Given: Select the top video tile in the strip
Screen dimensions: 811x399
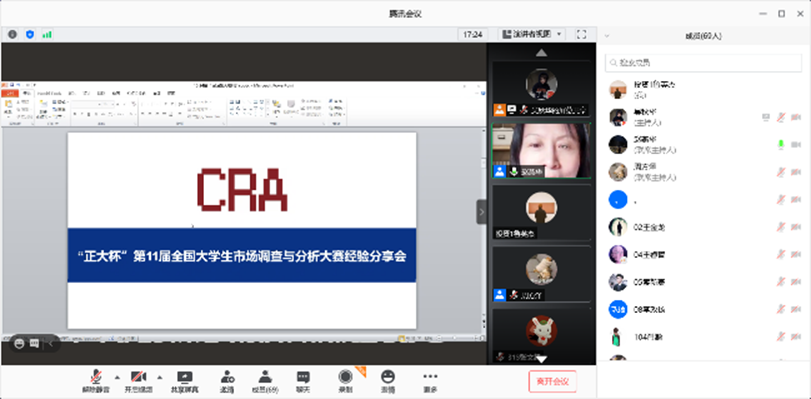Looking at the screenshot, I should coord(541,89).
